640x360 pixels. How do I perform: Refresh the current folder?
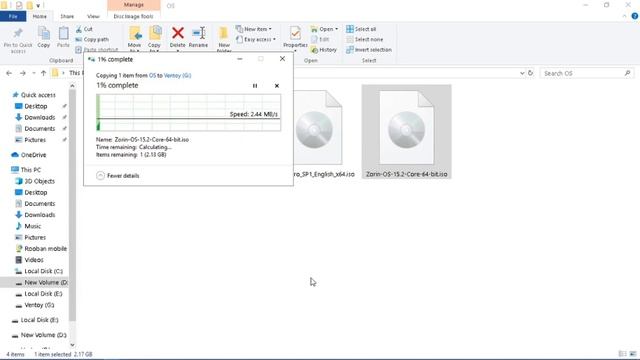pyautogui.click(x=530, y=73)
